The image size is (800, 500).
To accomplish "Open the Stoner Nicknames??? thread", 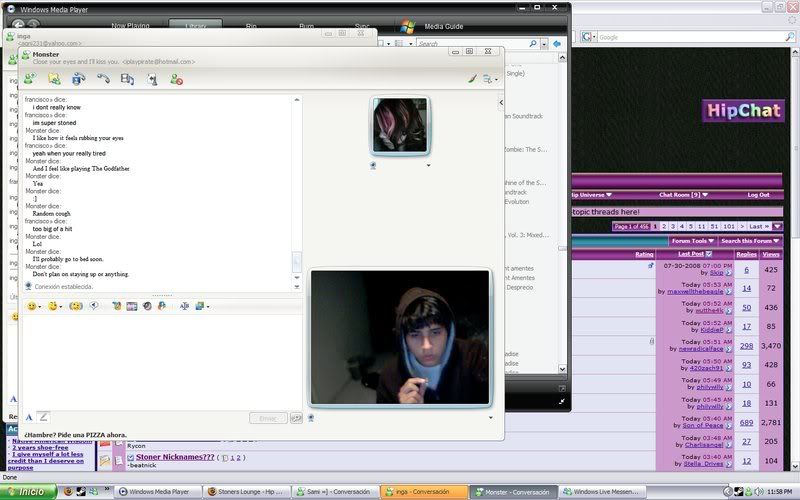I will [175, 457].
